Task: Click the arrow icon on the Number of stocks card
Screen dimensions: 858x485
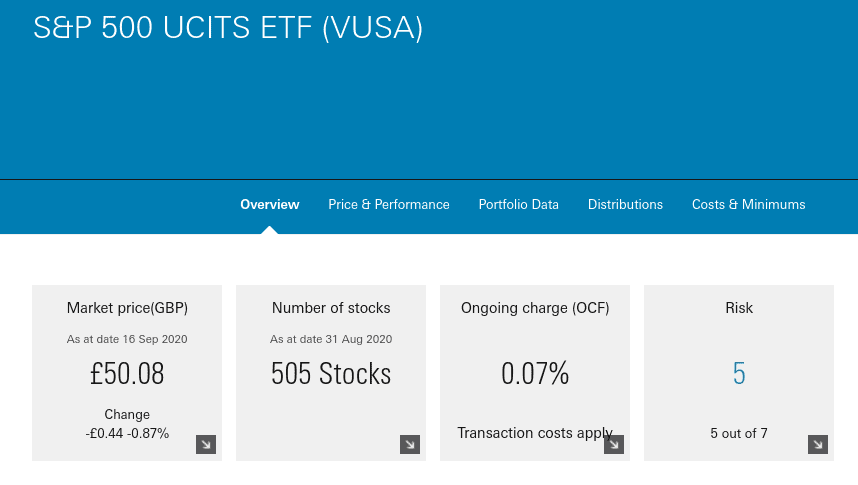Action: pyautogui.click(x=410, y=444)
